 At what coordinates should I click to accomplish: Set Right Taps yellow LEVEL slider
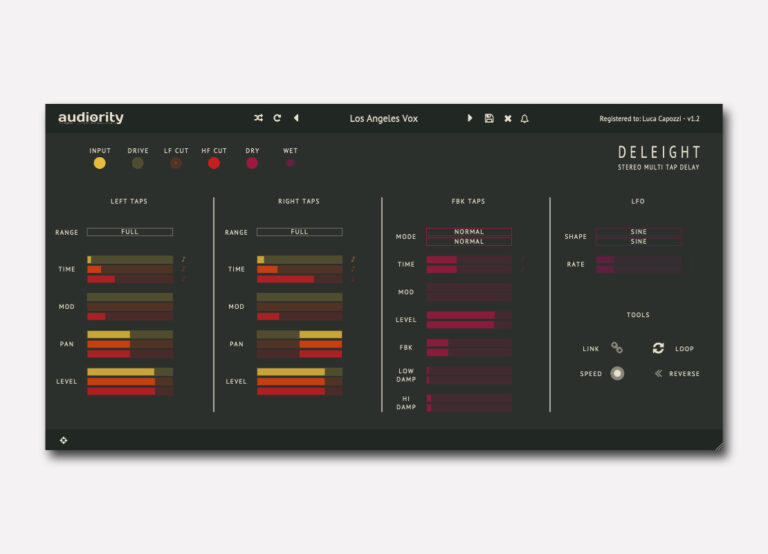(x=299, y=372)
